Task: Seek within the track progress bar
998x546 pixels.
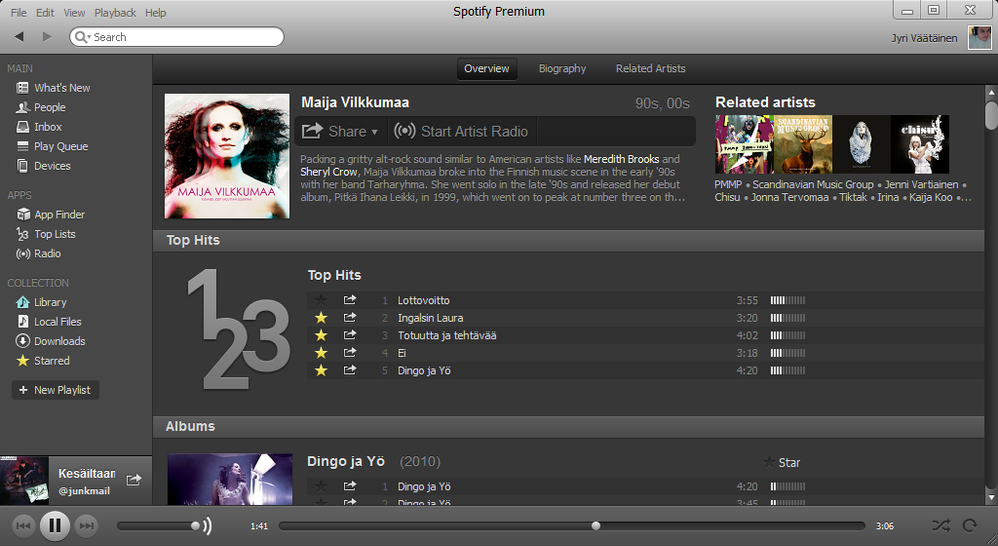Action: [x=572, y=526]
